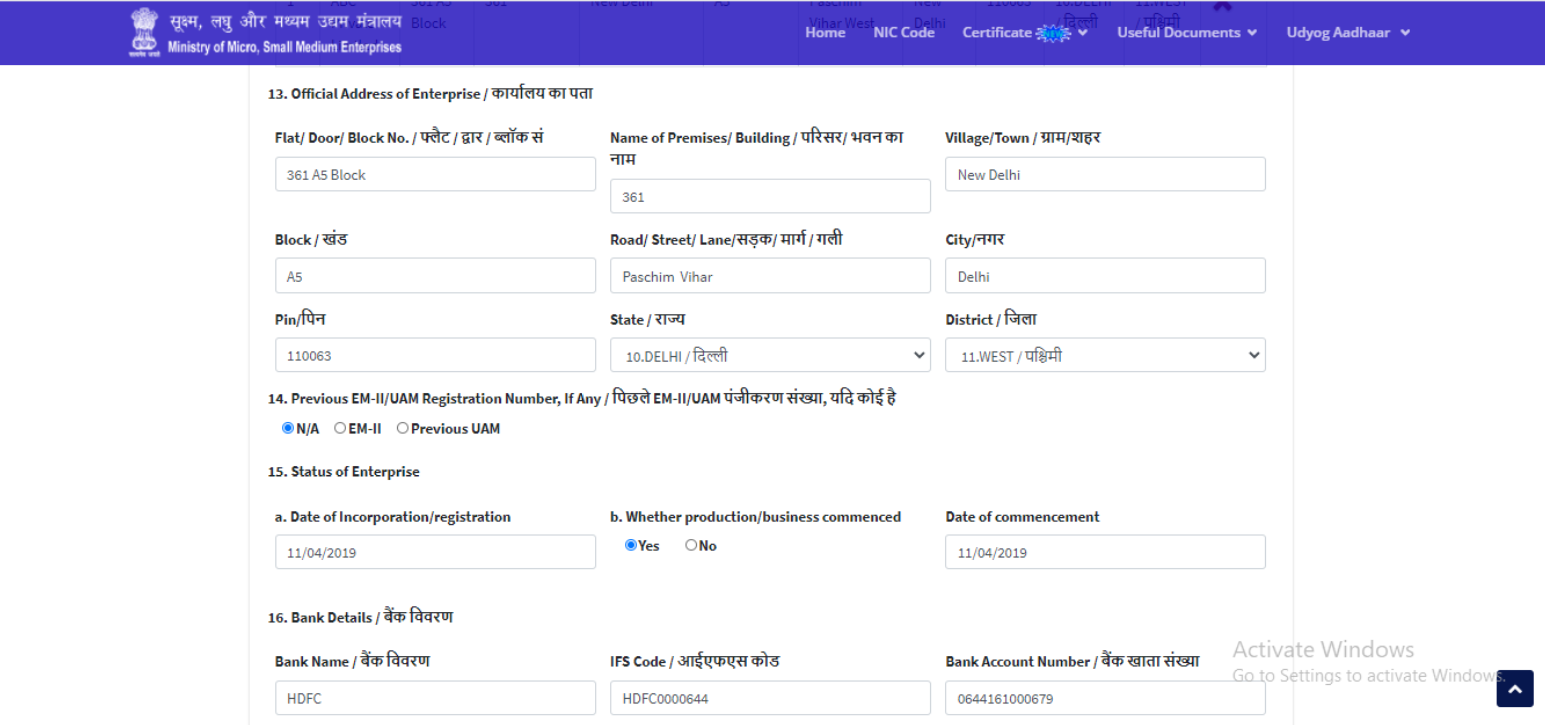Click the Road/Street/Lane field with Paschim Vihar

(770, 276)
